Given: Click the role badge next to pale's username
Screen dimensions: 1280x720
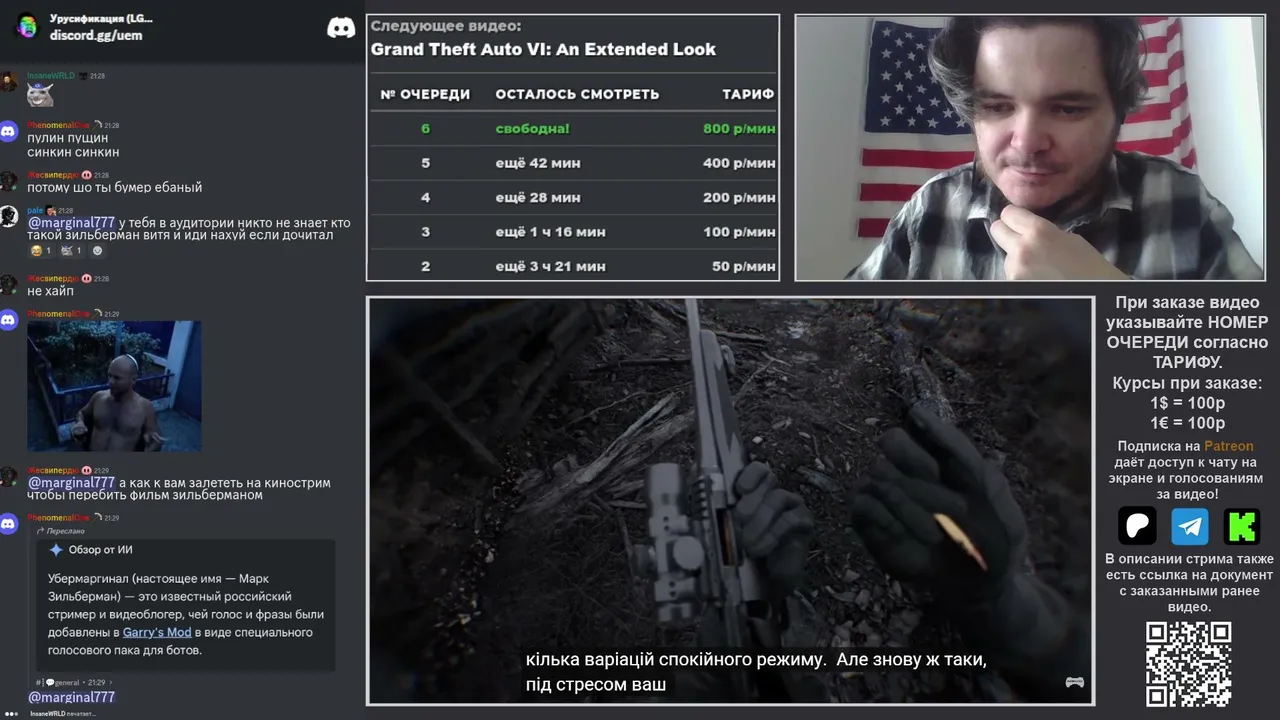Looking at the screenshot, I should pyautogui.click(x=51, y=211).
